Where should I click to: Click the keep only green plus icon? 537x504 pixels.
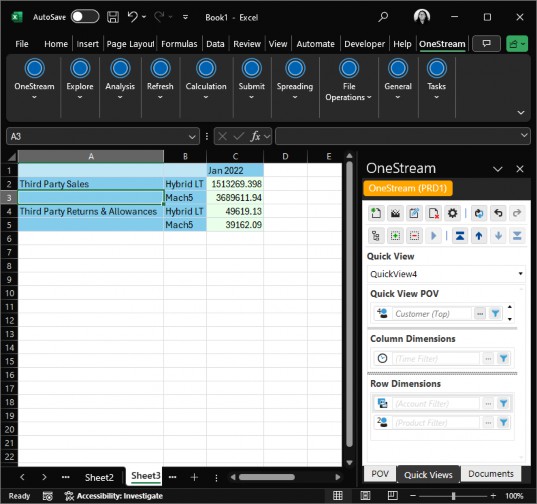pyautogui.click(x=395, y=236)
